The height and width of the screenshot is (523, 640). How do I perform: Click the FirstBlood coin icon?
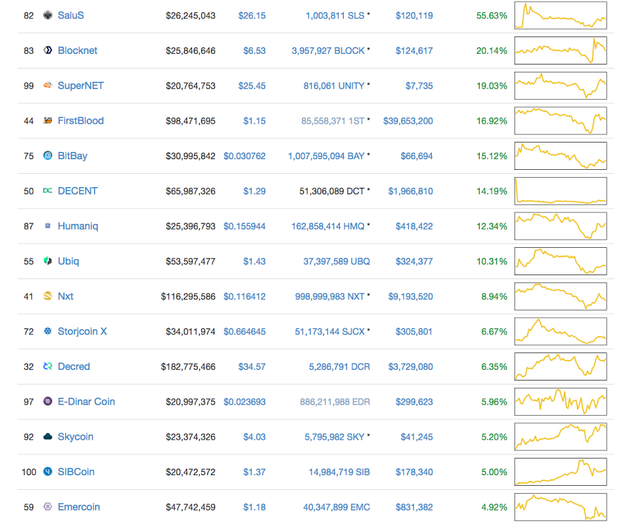[x=48, y=121]
